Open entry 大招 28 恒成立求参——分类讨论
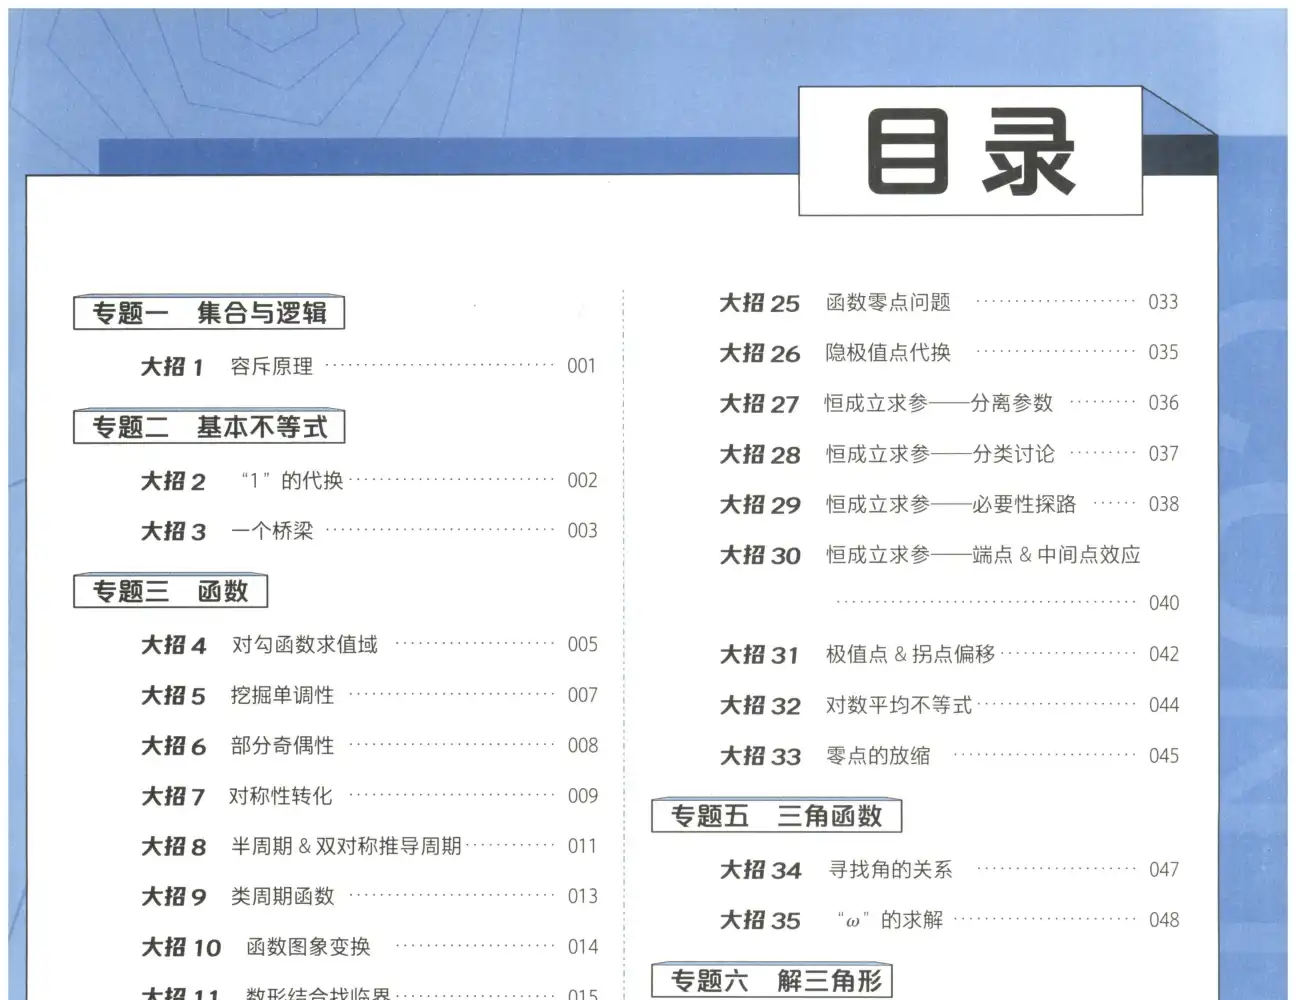The height and width of the screenshot is (1000, 1296). [x=949, y=454]
